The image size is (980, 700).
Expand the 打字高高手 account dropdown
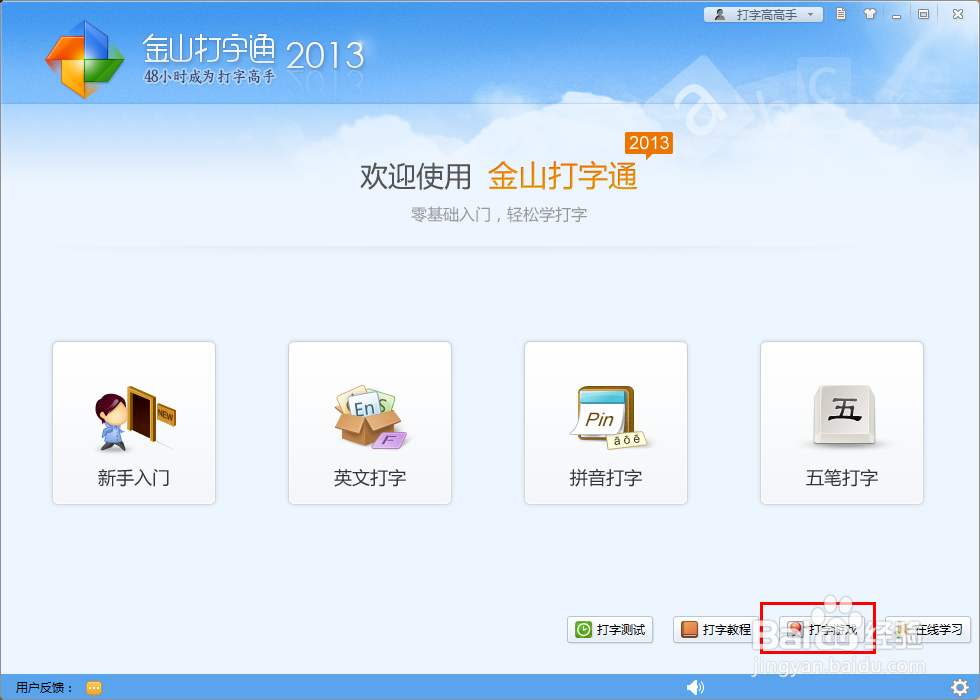click(810, 14)
